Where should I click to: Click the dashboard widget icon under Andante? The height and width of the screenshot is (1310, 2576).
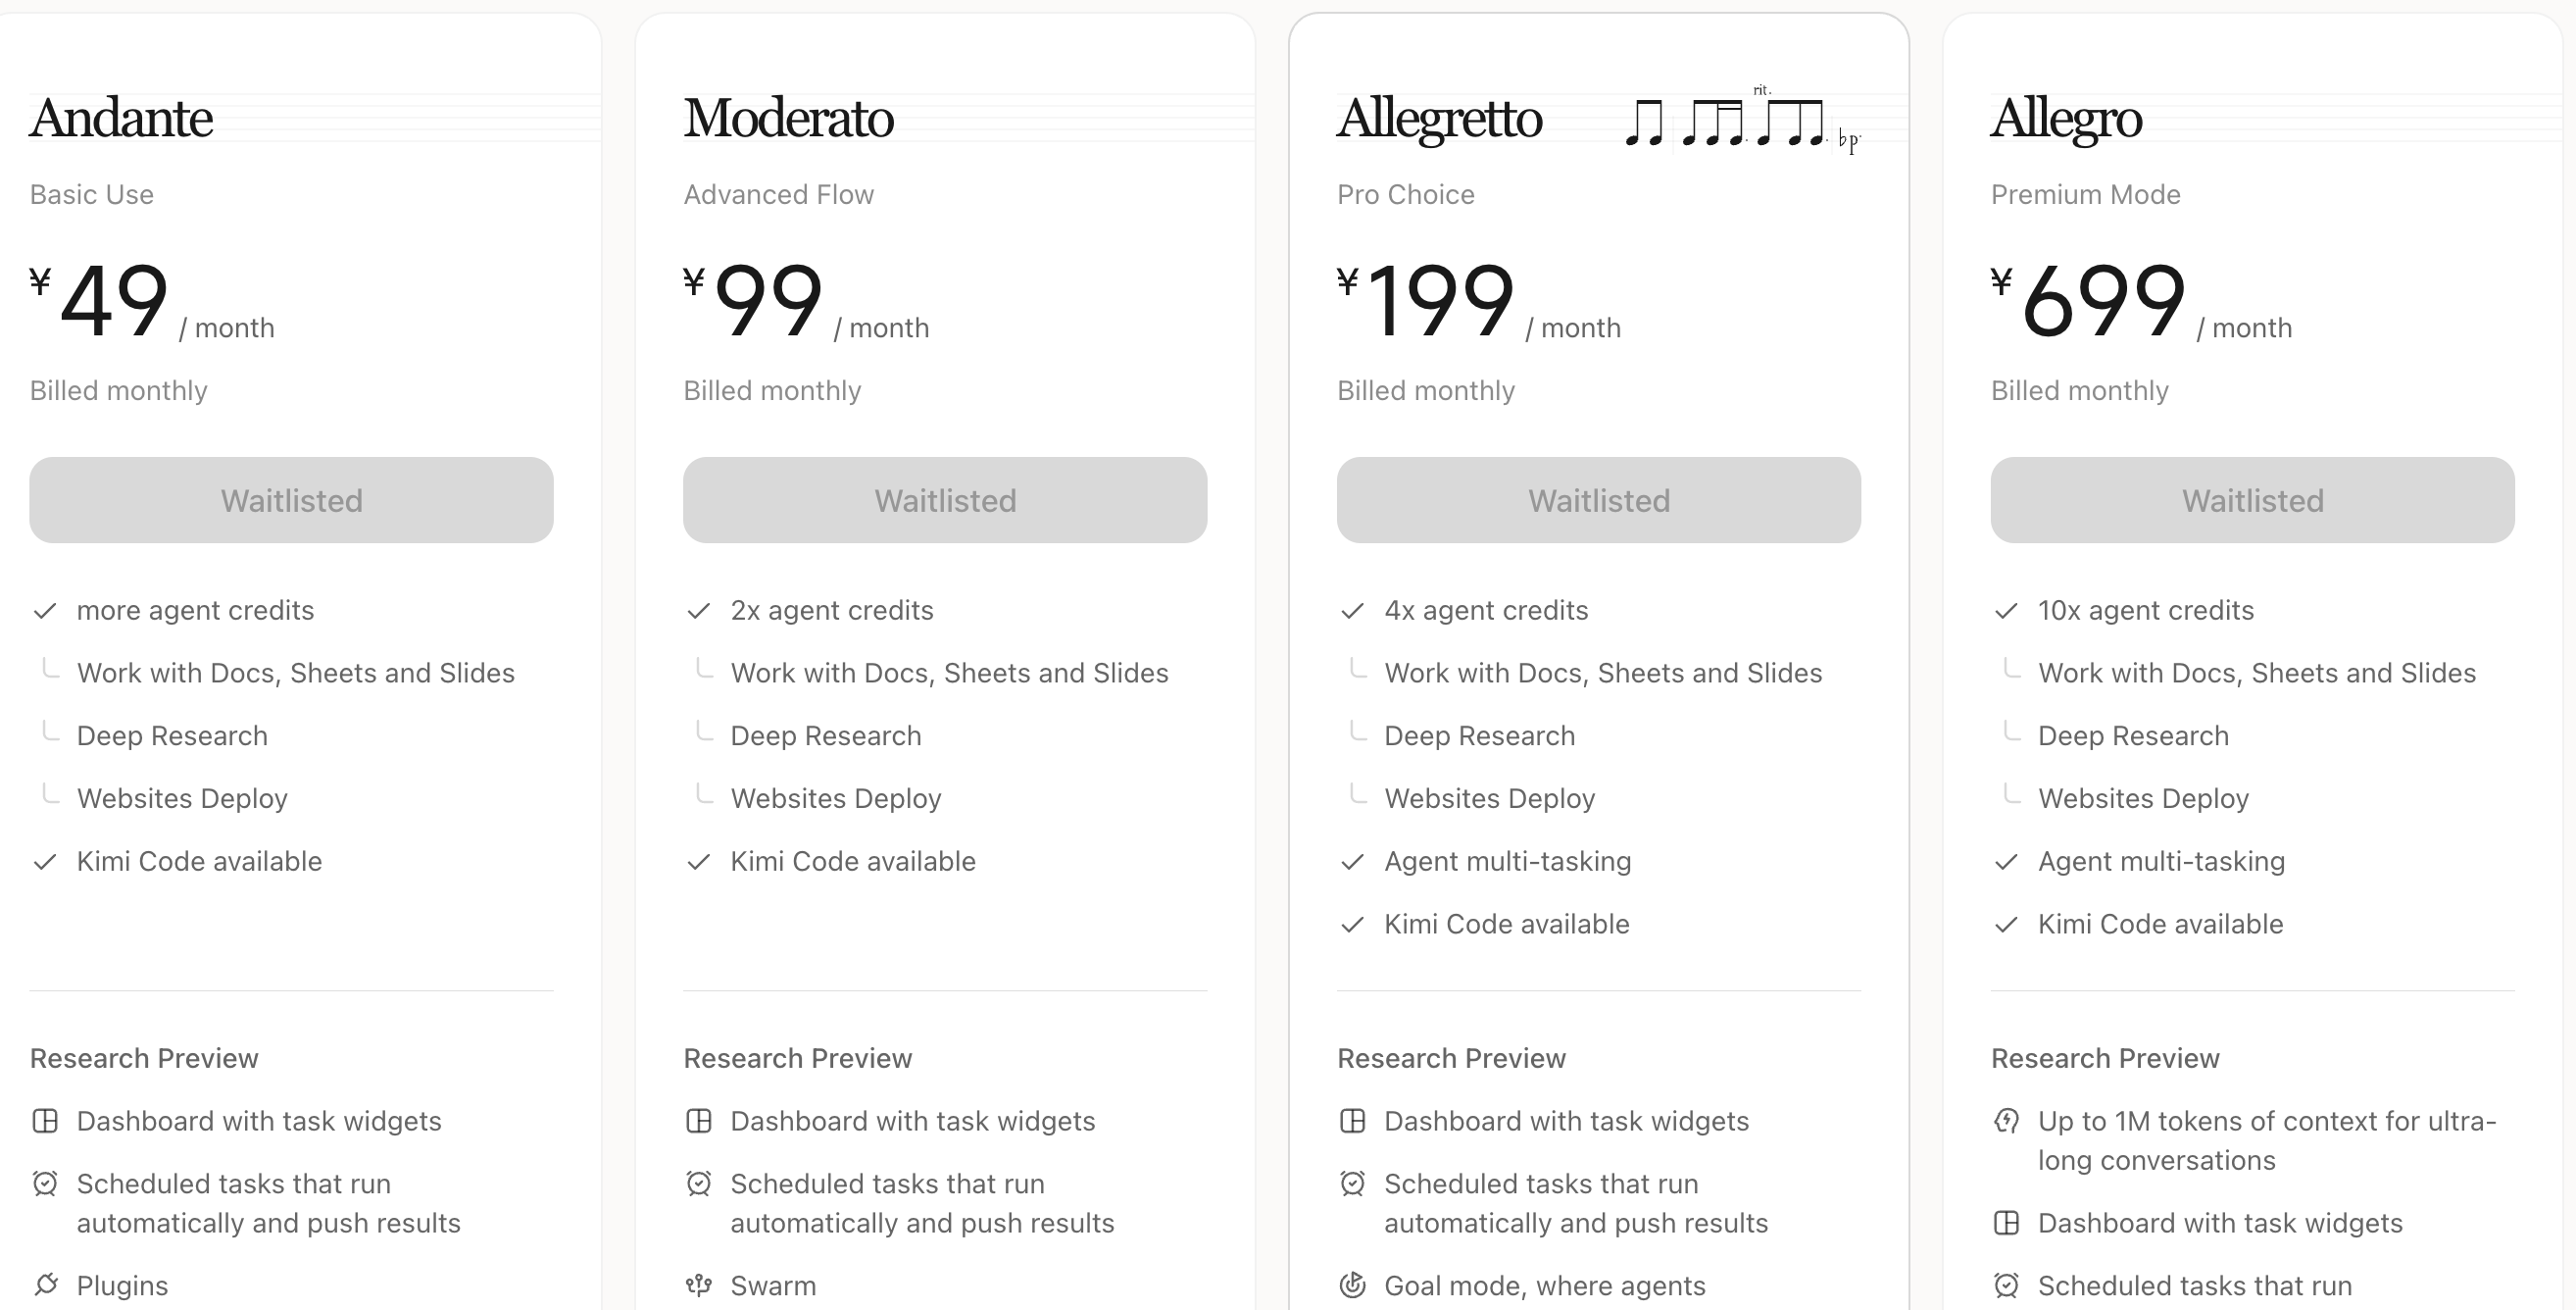click(x=45, y=1121)
